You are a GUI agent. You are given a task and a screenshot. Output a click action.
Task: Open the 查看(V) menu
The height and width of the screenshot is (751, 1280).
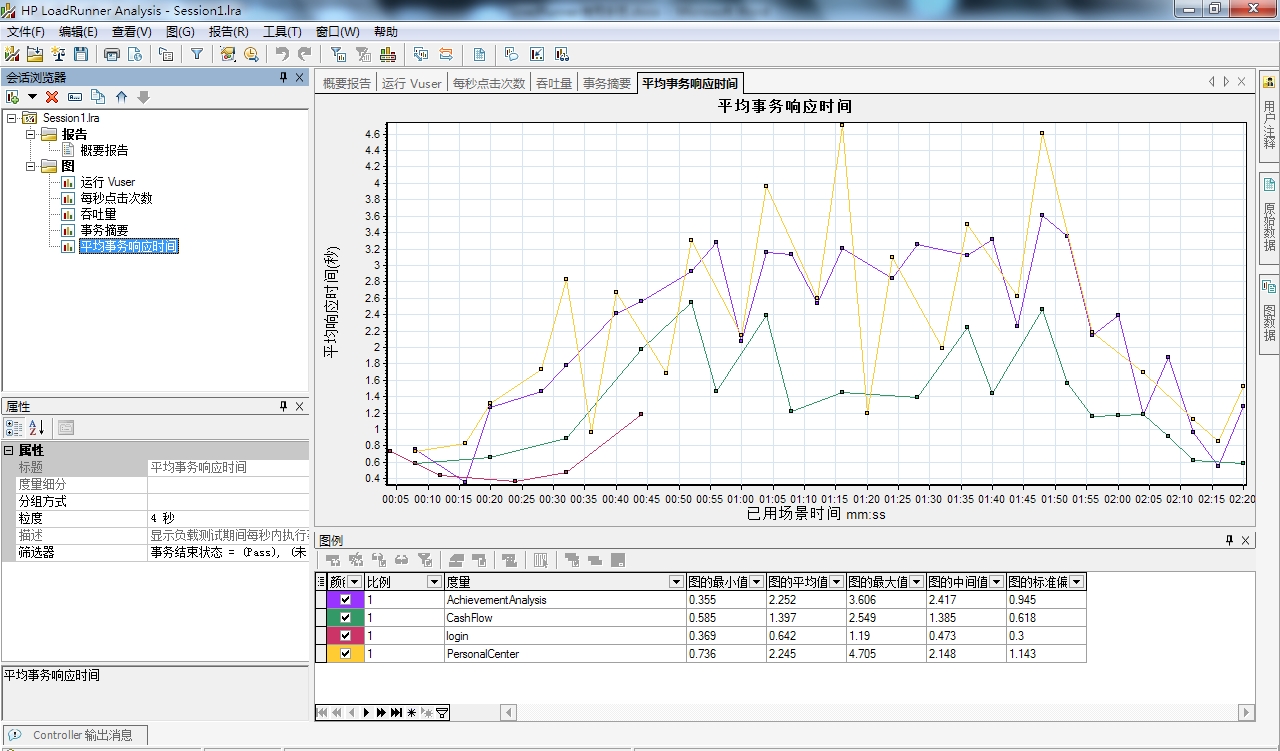132,32
